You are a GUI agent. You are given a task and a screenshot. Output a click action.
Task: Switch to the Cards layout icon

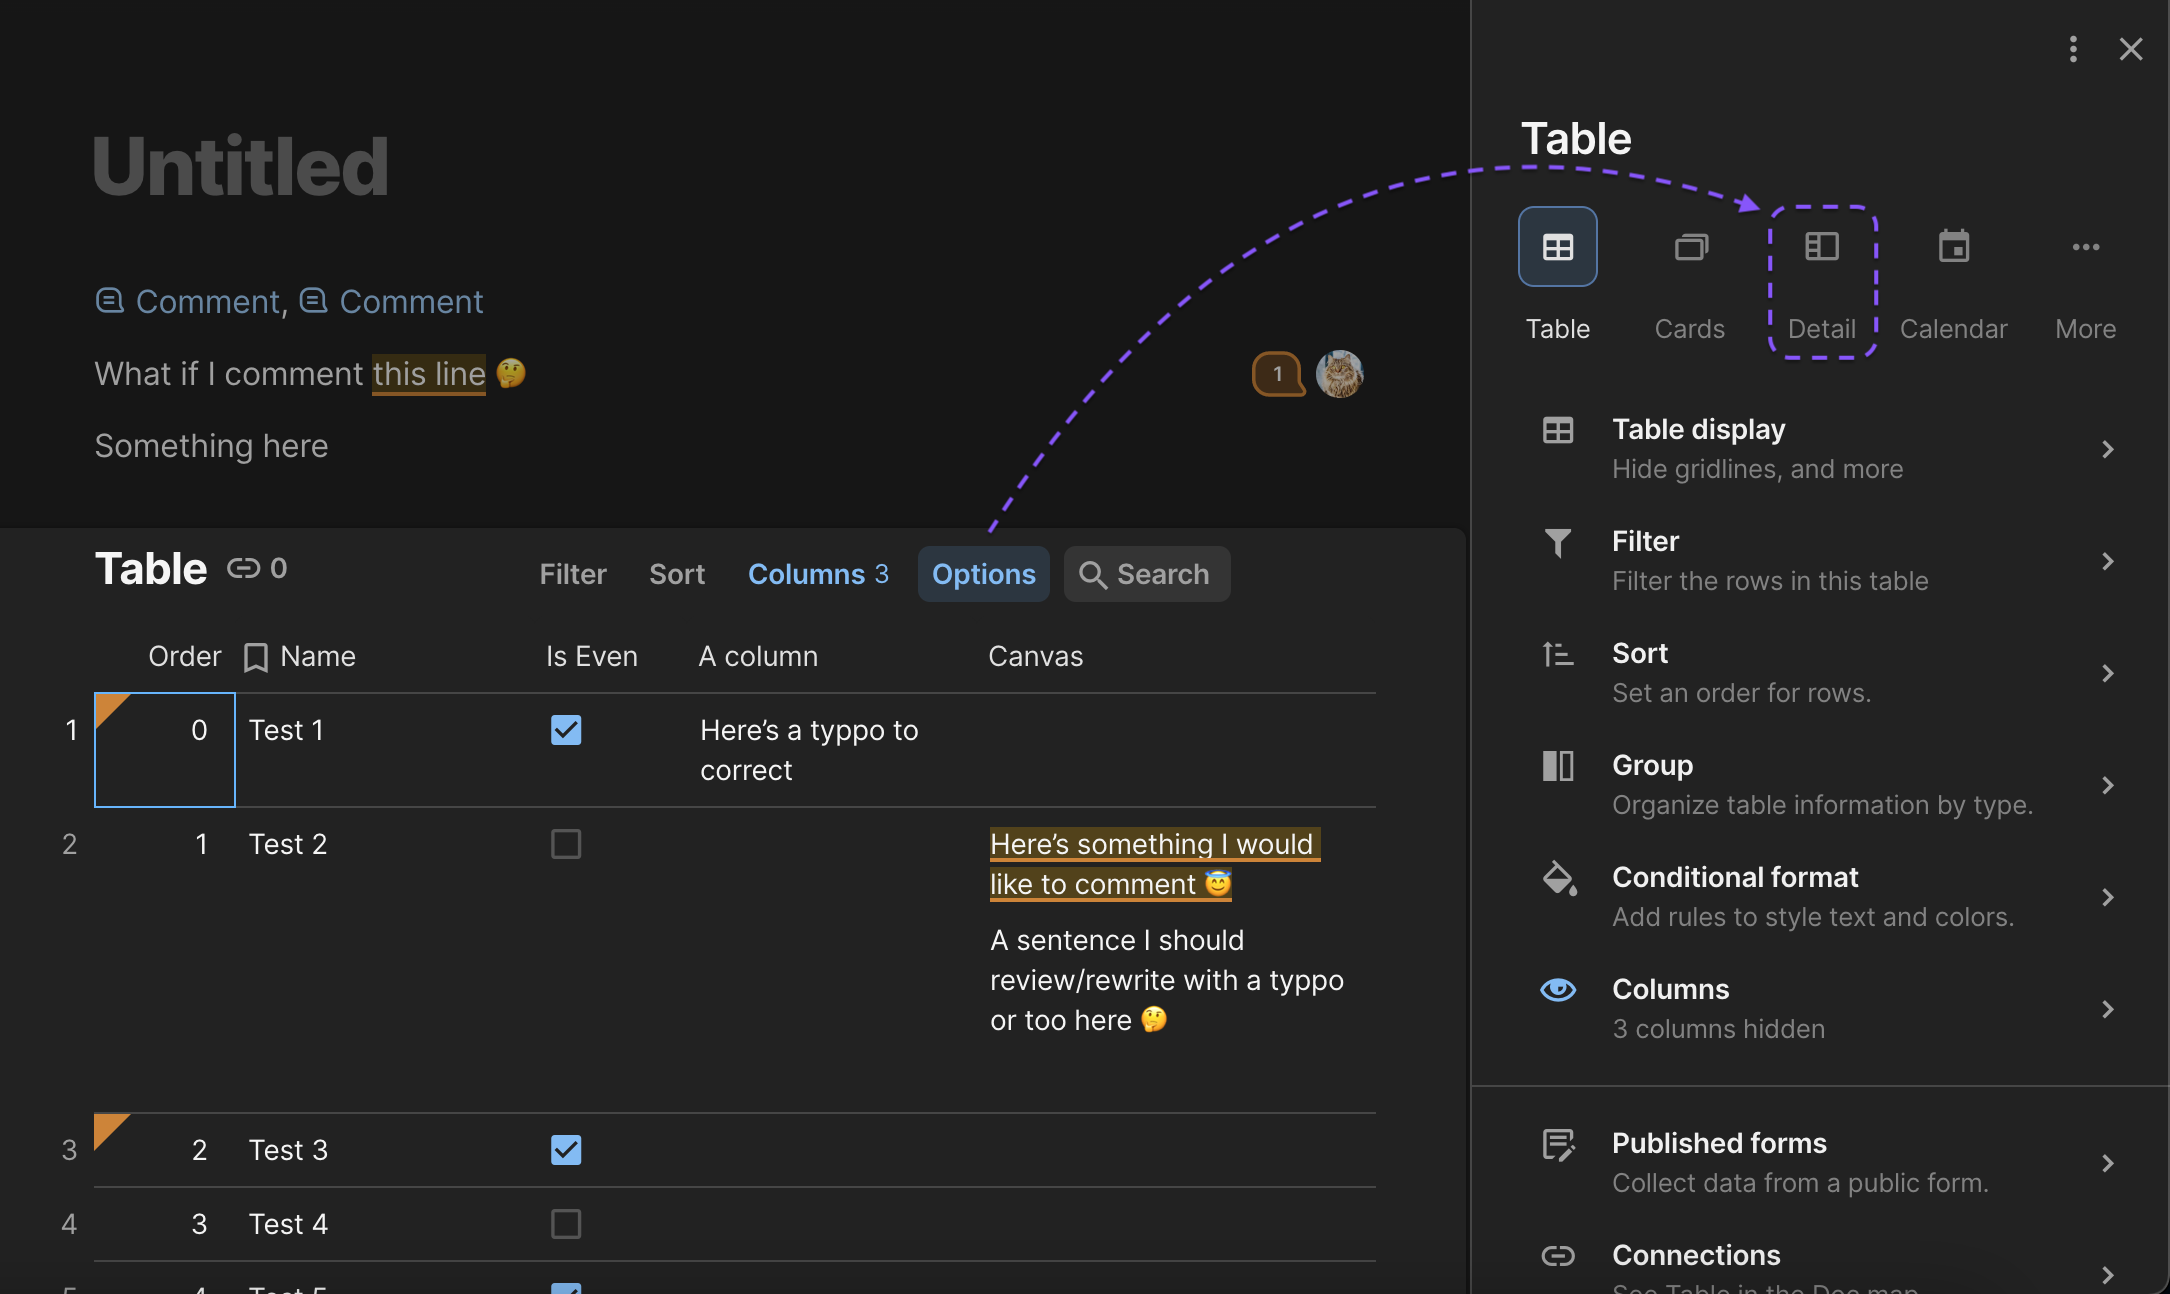(1690, 247)
